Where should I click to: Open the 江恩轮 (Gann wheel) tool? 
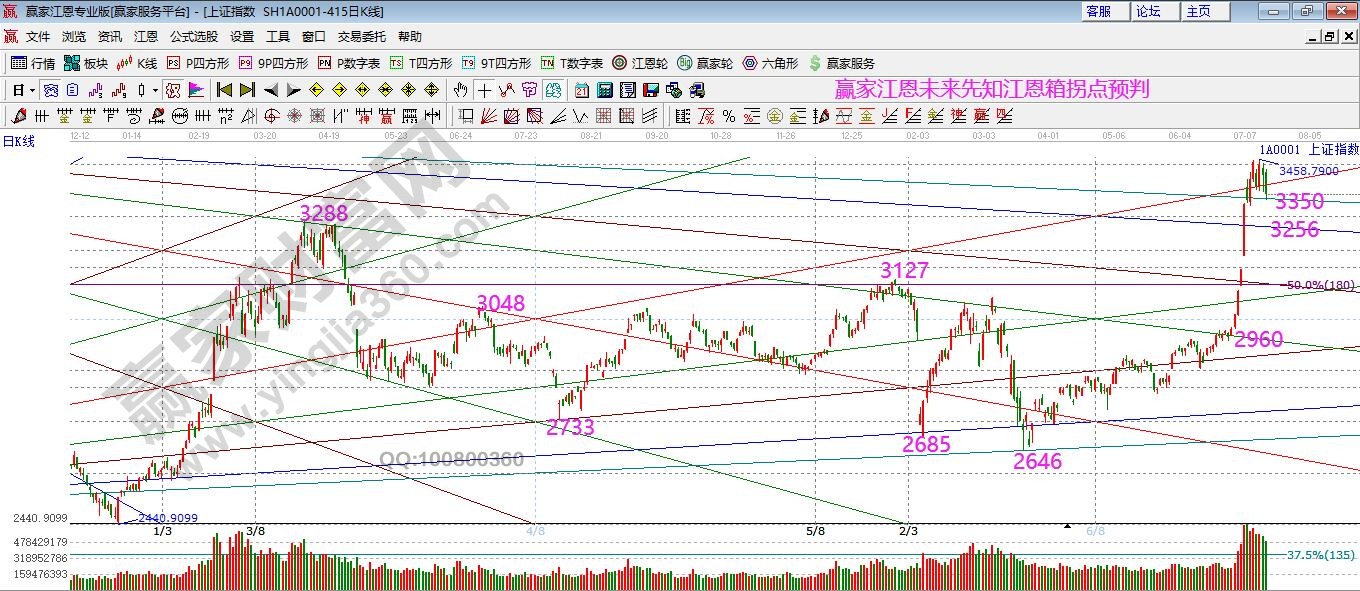pyautogui.click(x=641, y=63)
